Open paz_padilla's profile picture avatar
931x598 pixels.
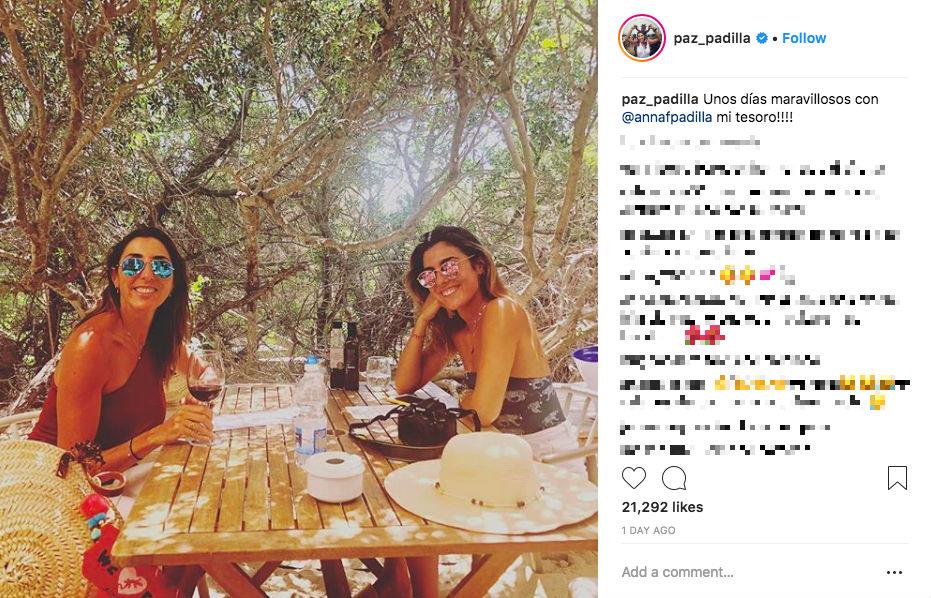[641, 38]
